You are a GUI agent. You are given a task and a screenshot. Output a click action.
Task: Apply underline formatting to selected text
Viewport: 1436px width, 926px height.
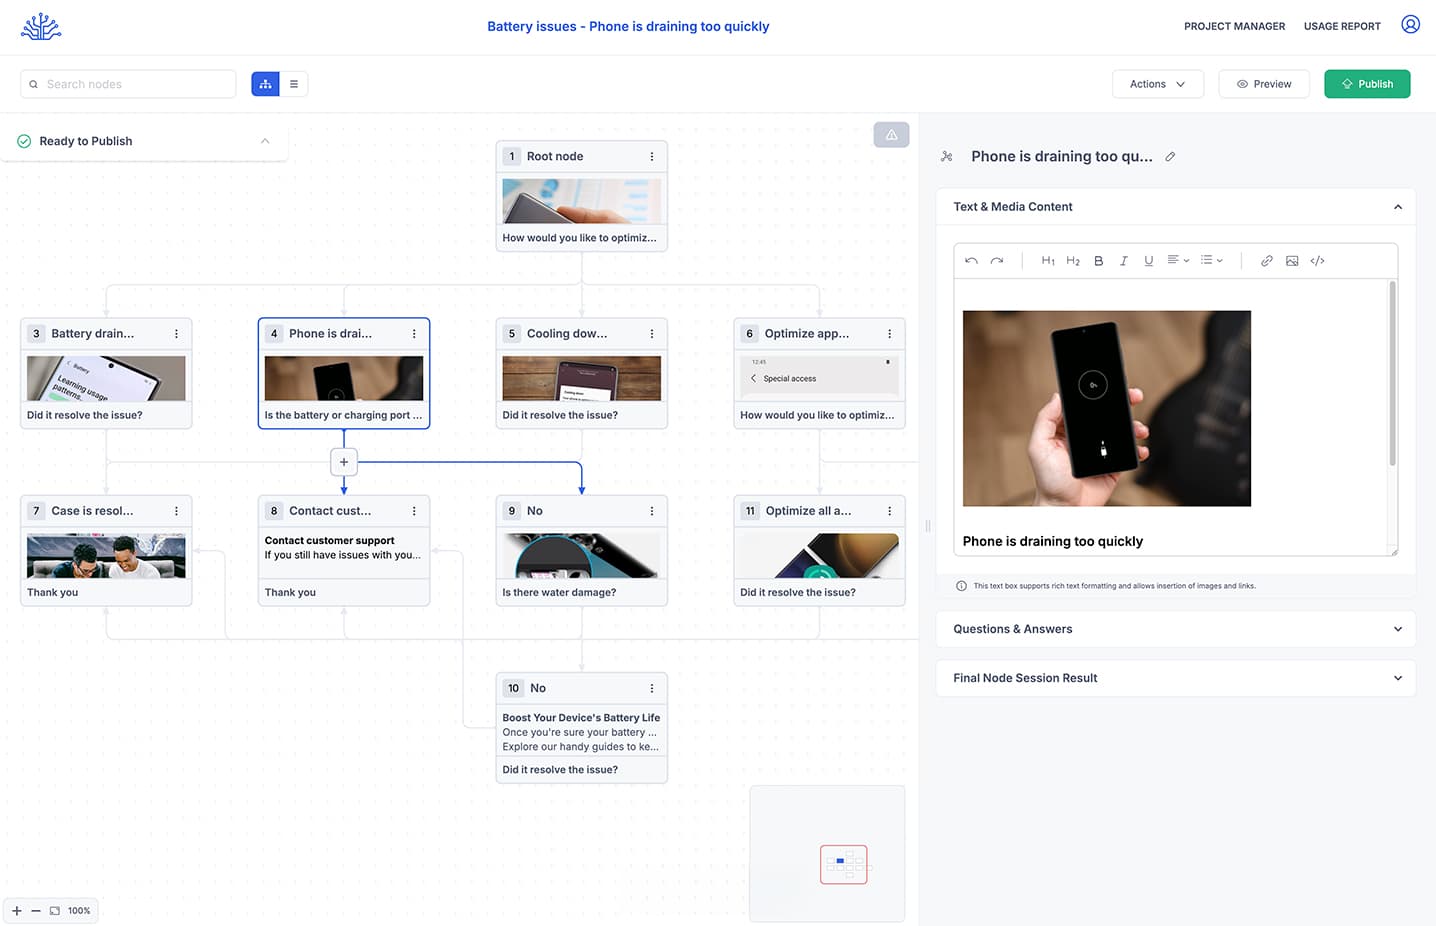click(x=1148, y=260)
